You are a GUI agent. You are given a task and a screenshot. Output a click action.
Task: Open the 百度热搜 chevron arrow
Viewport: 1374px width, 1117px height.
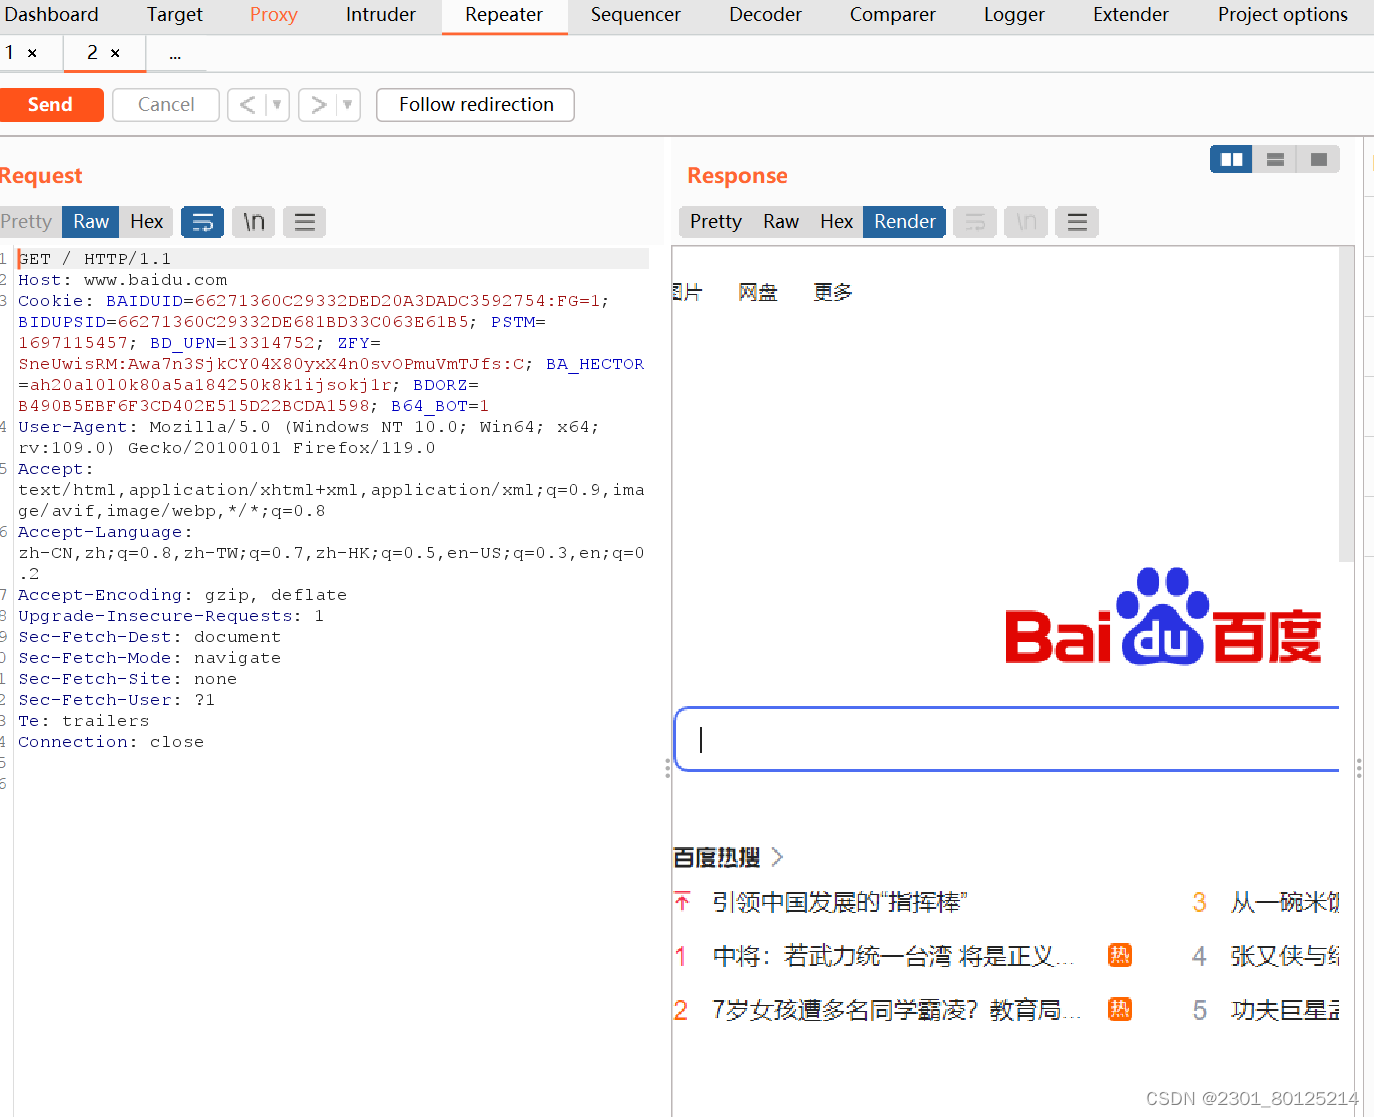777,857
